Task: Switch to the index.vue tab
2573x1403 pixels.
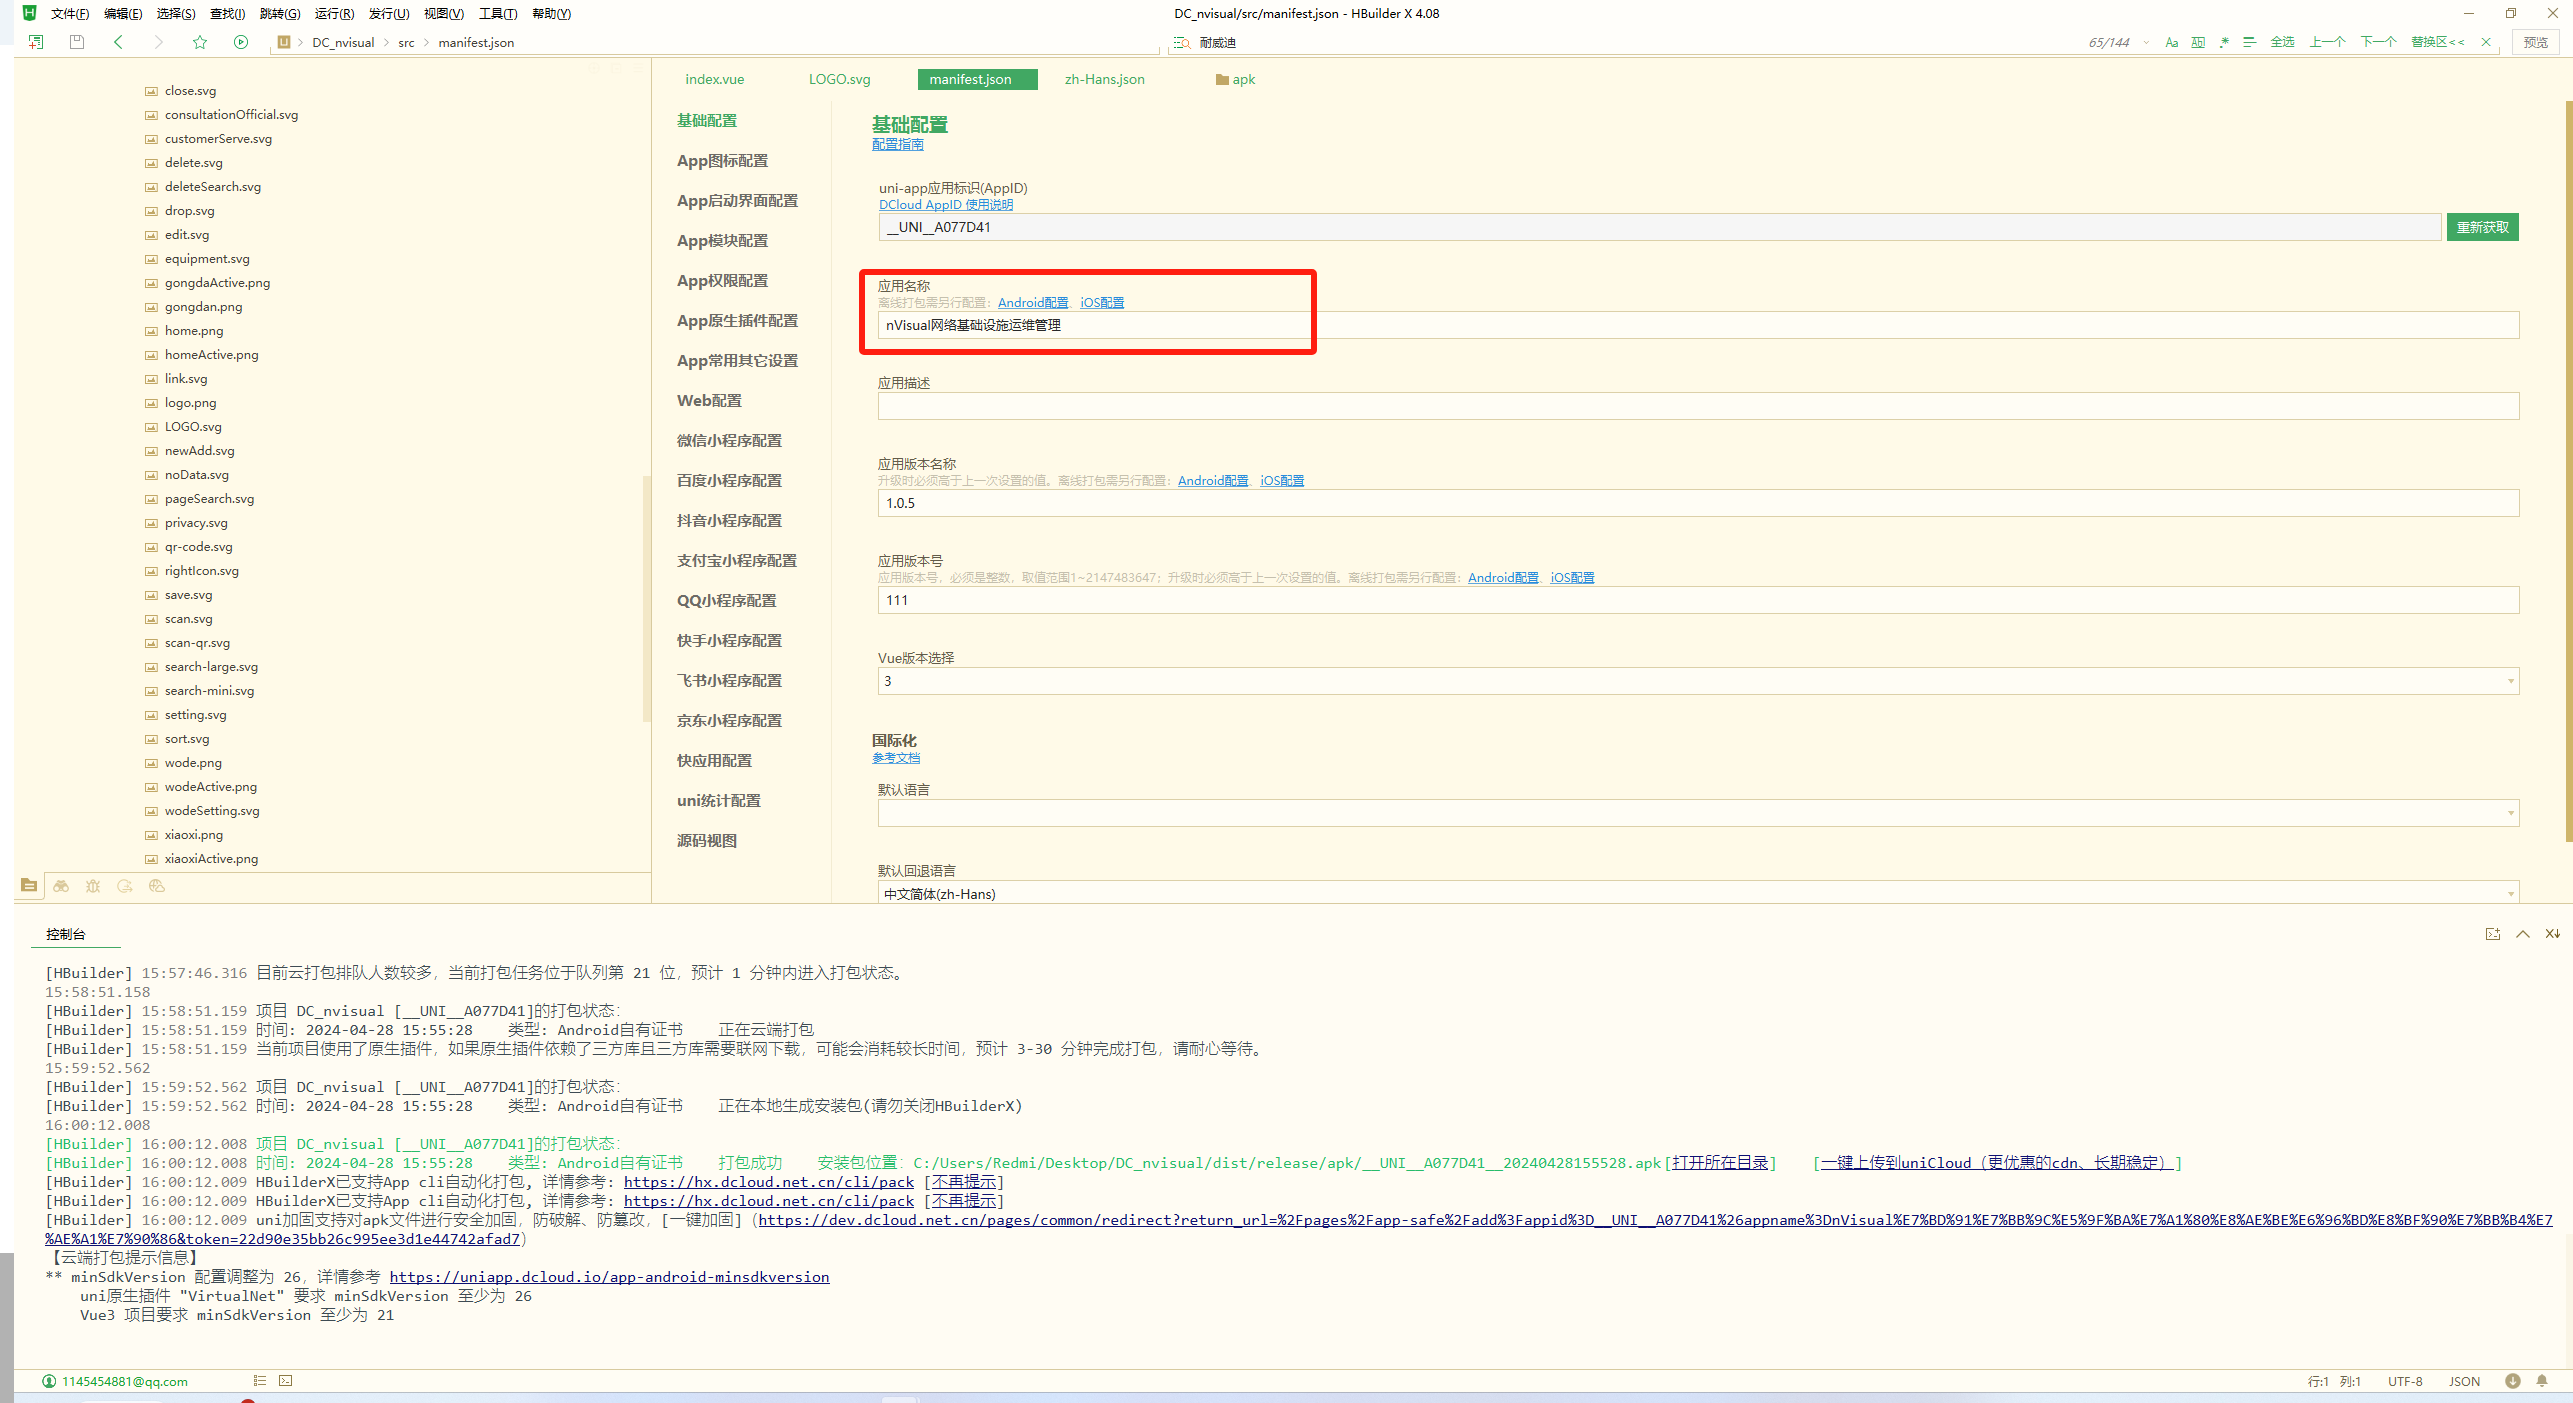Action: point(714,79)
